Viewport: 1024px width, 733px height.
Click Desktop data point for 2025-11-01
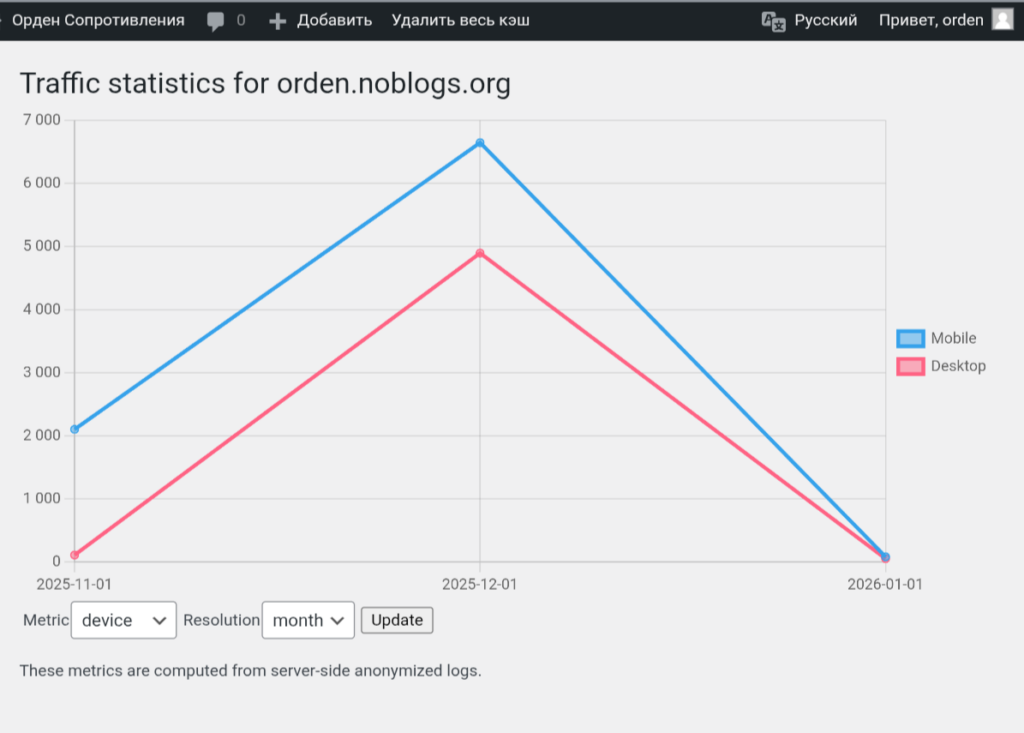[75, 555]
